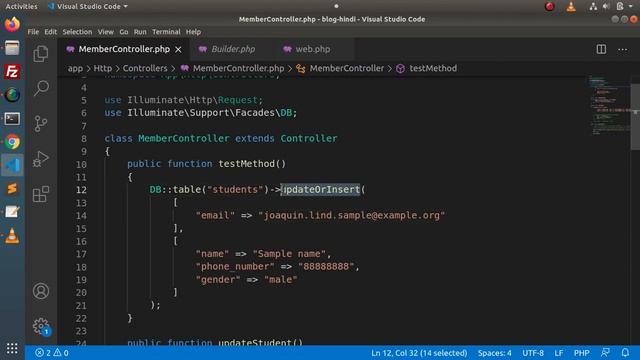Open the View menu
This screenshot has height=360, width=640.
point(106,32)
